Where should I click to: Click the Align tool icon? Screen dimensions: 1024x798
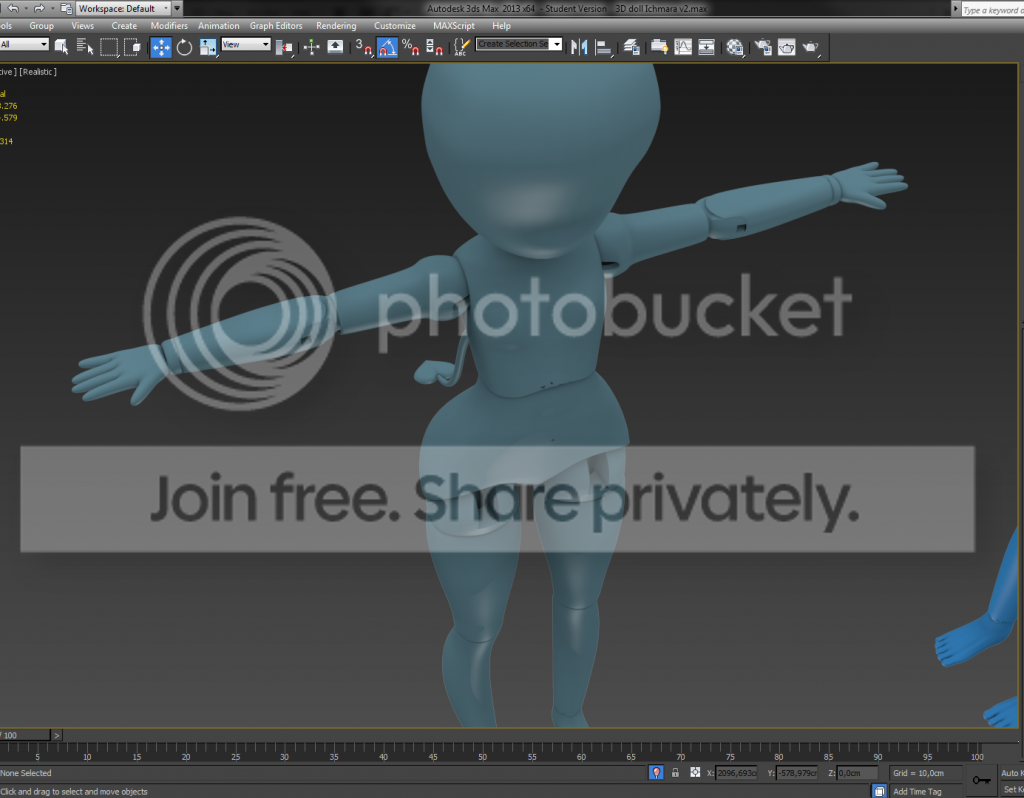pos(603,47)
